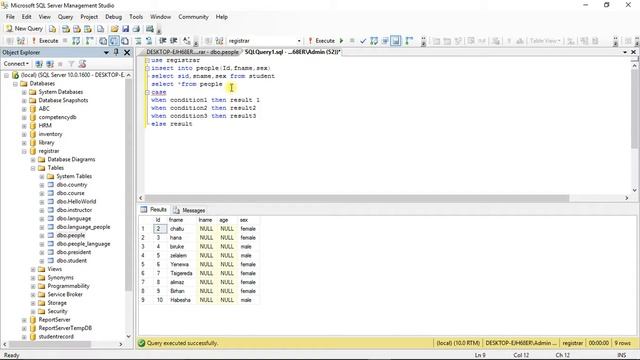Open Object Explorer window position dropdown arrow

point(106,53)
